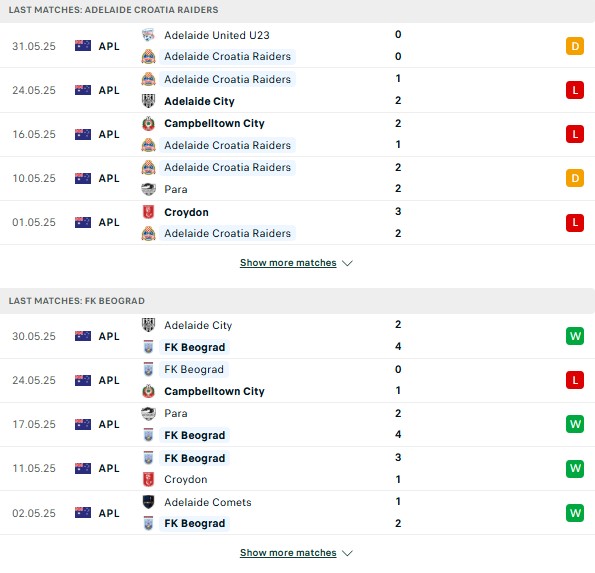Click the Campbelltown City crest in 16.05.25 match
The width and height of the screenshot is (595, 573).
coord(148,123)
